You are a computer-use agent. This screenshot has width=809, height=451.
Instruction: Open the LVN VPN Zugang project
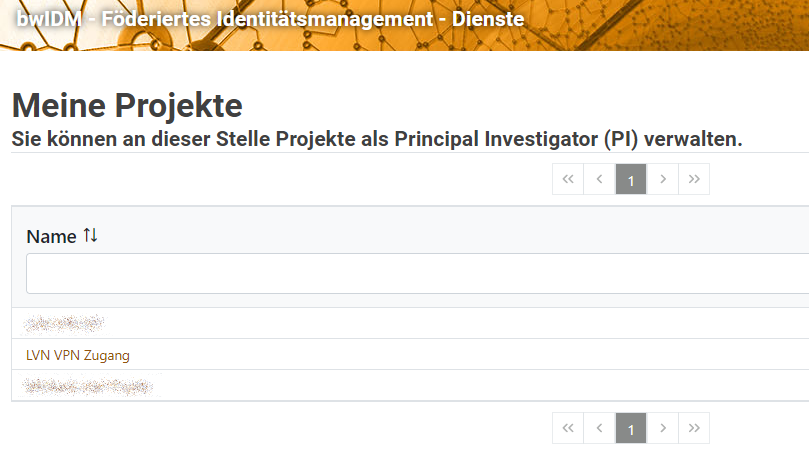pos(78,355)
